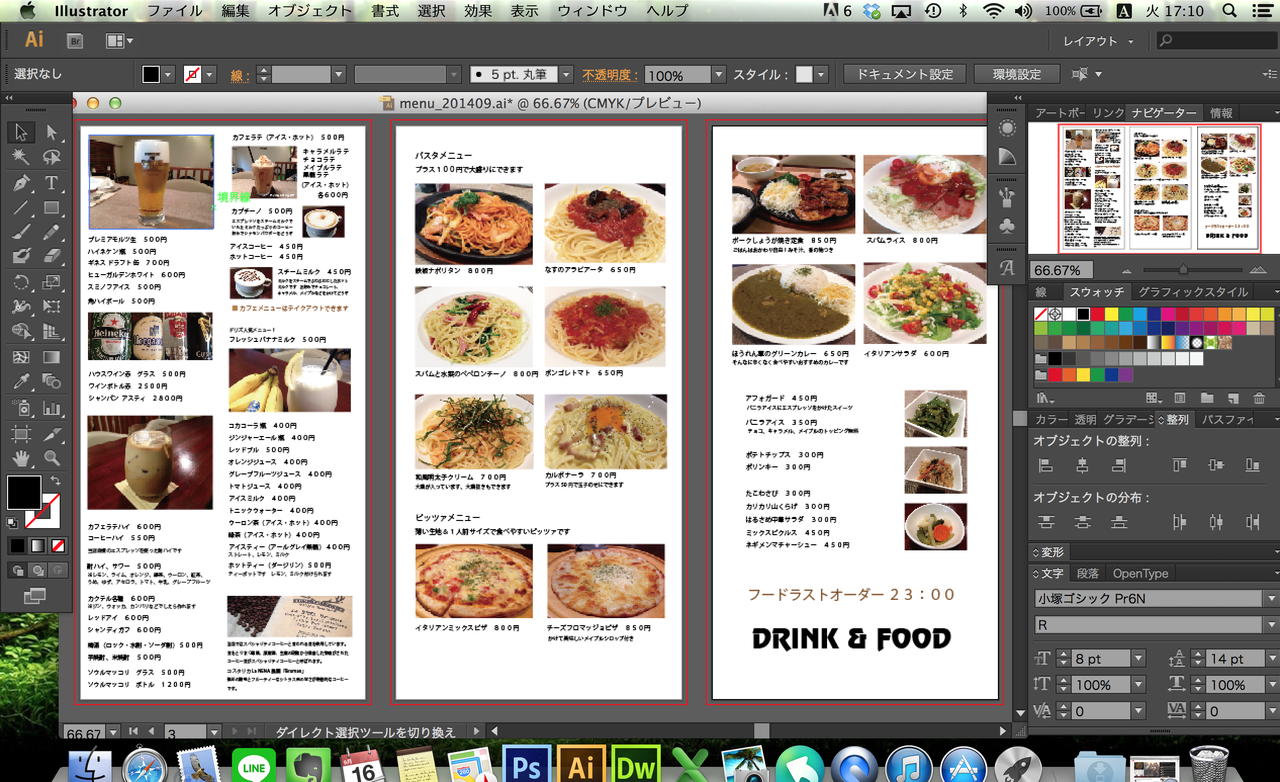Select the Magic Wand tool

click(21, 157)
